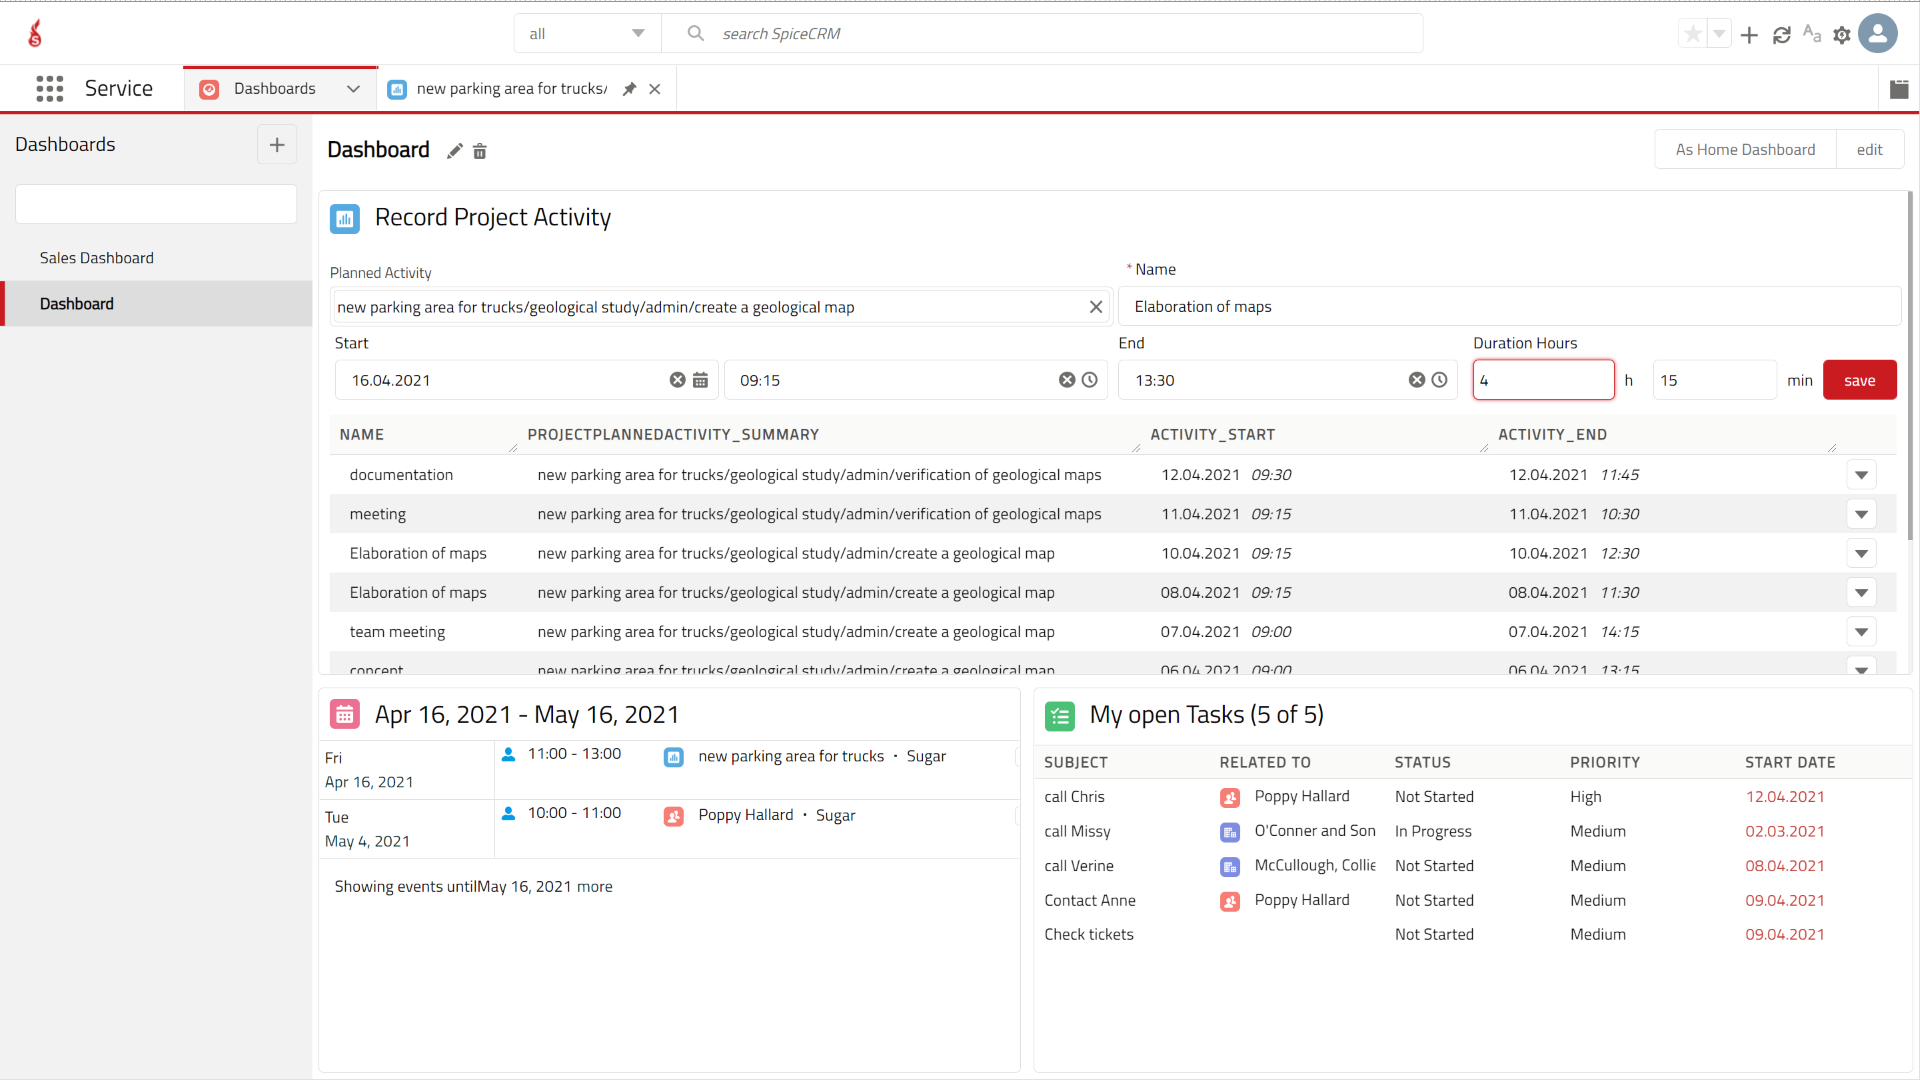The width and height of the screenshot is (1920, 1080).
Task: Open row actions for documentation activity
Action: click(1861, 475)
